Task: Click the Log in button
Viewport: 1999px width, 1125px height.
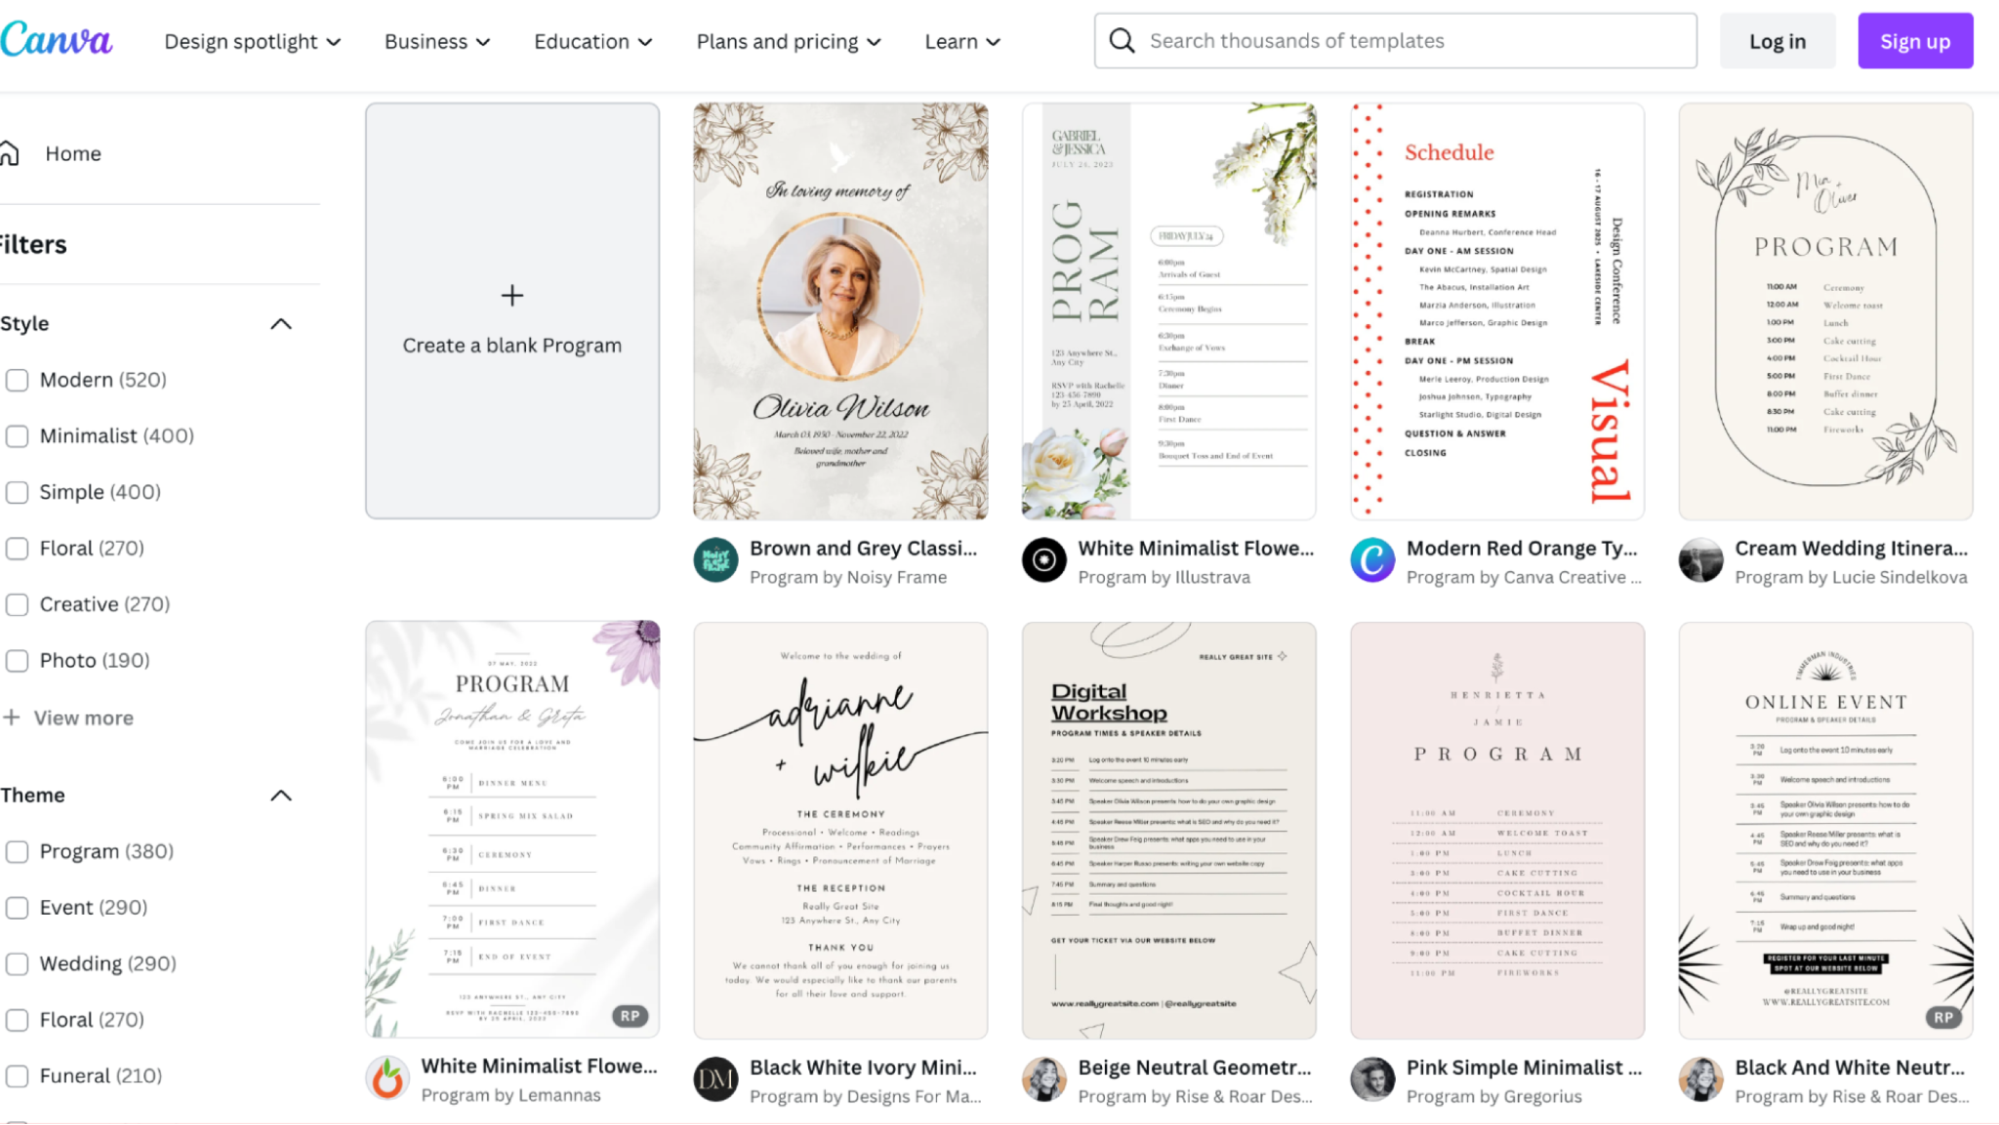Action: [x=1778, y=40]
